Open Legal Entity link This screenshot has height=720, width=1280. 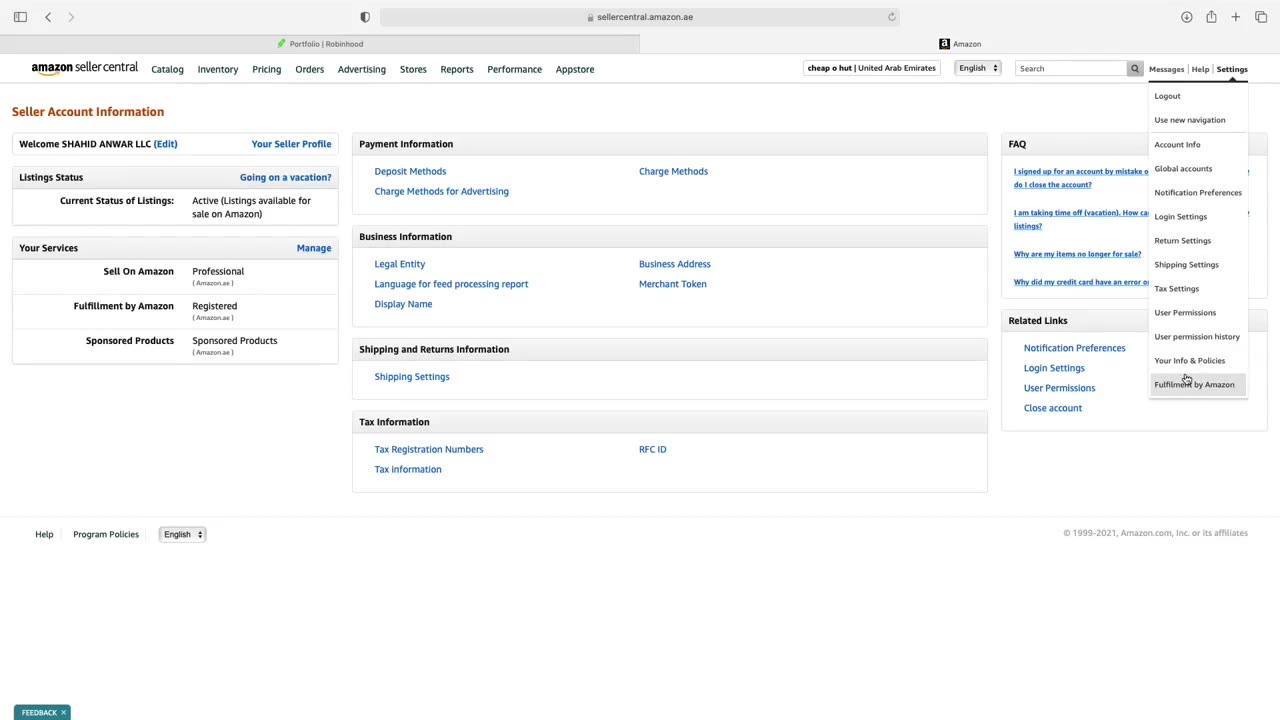coord(399,264)
